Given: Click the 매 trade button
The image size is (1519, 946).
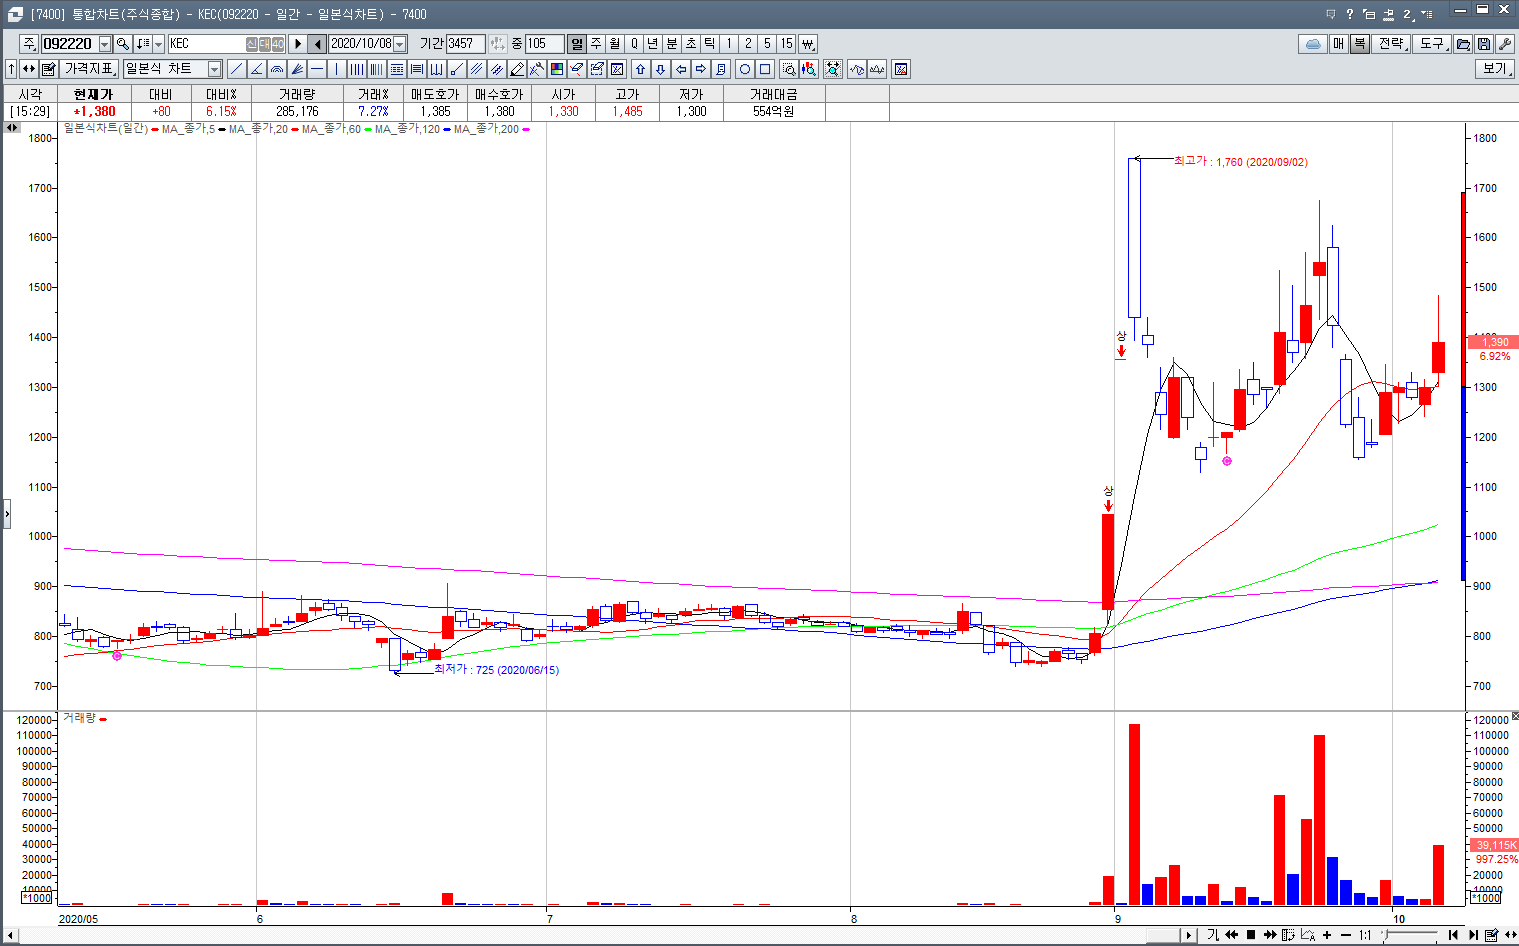Looking at the screenshot, I should click(x=1339, y=44).
